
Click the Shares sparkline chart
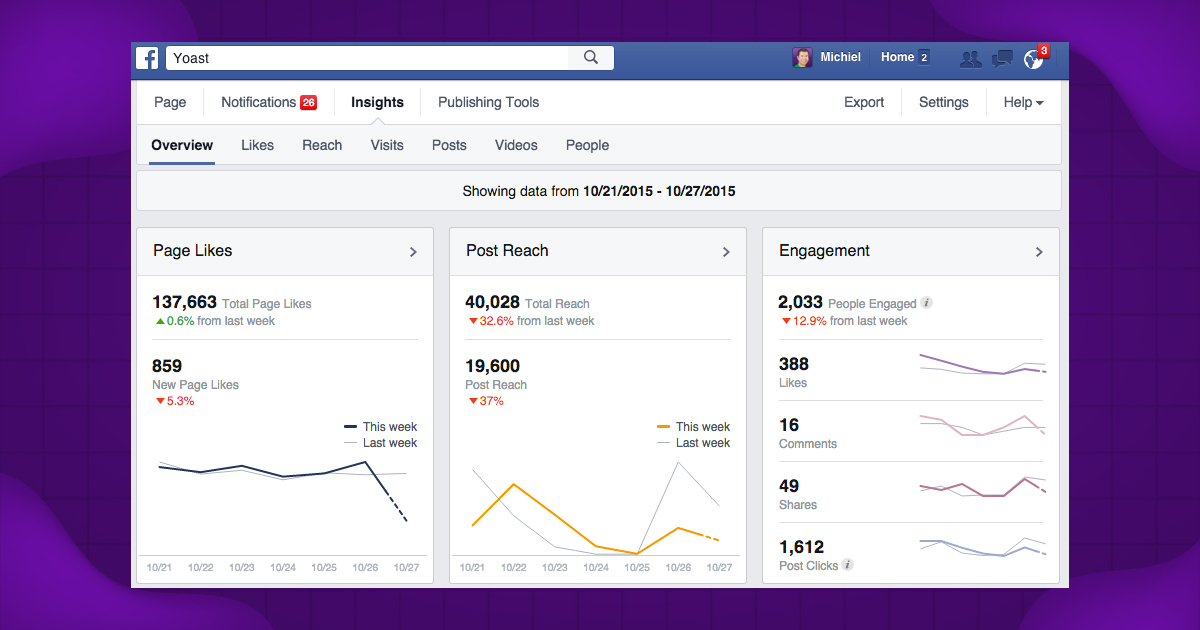coord(982,486)
